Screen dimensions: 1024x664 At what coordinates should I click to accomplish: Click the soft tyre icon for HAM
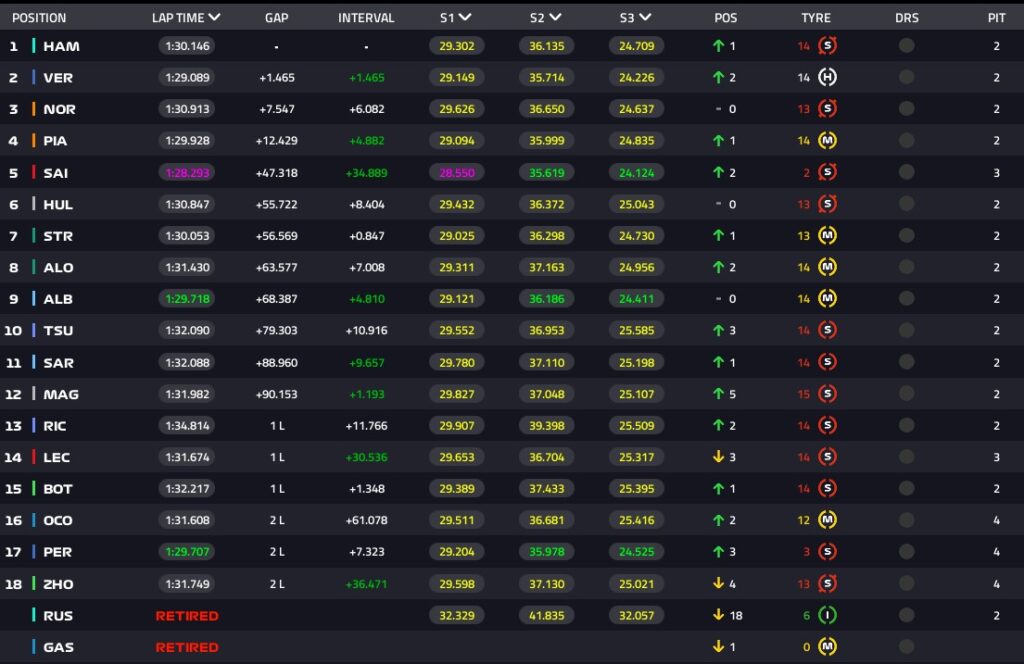tap(827, 46)
